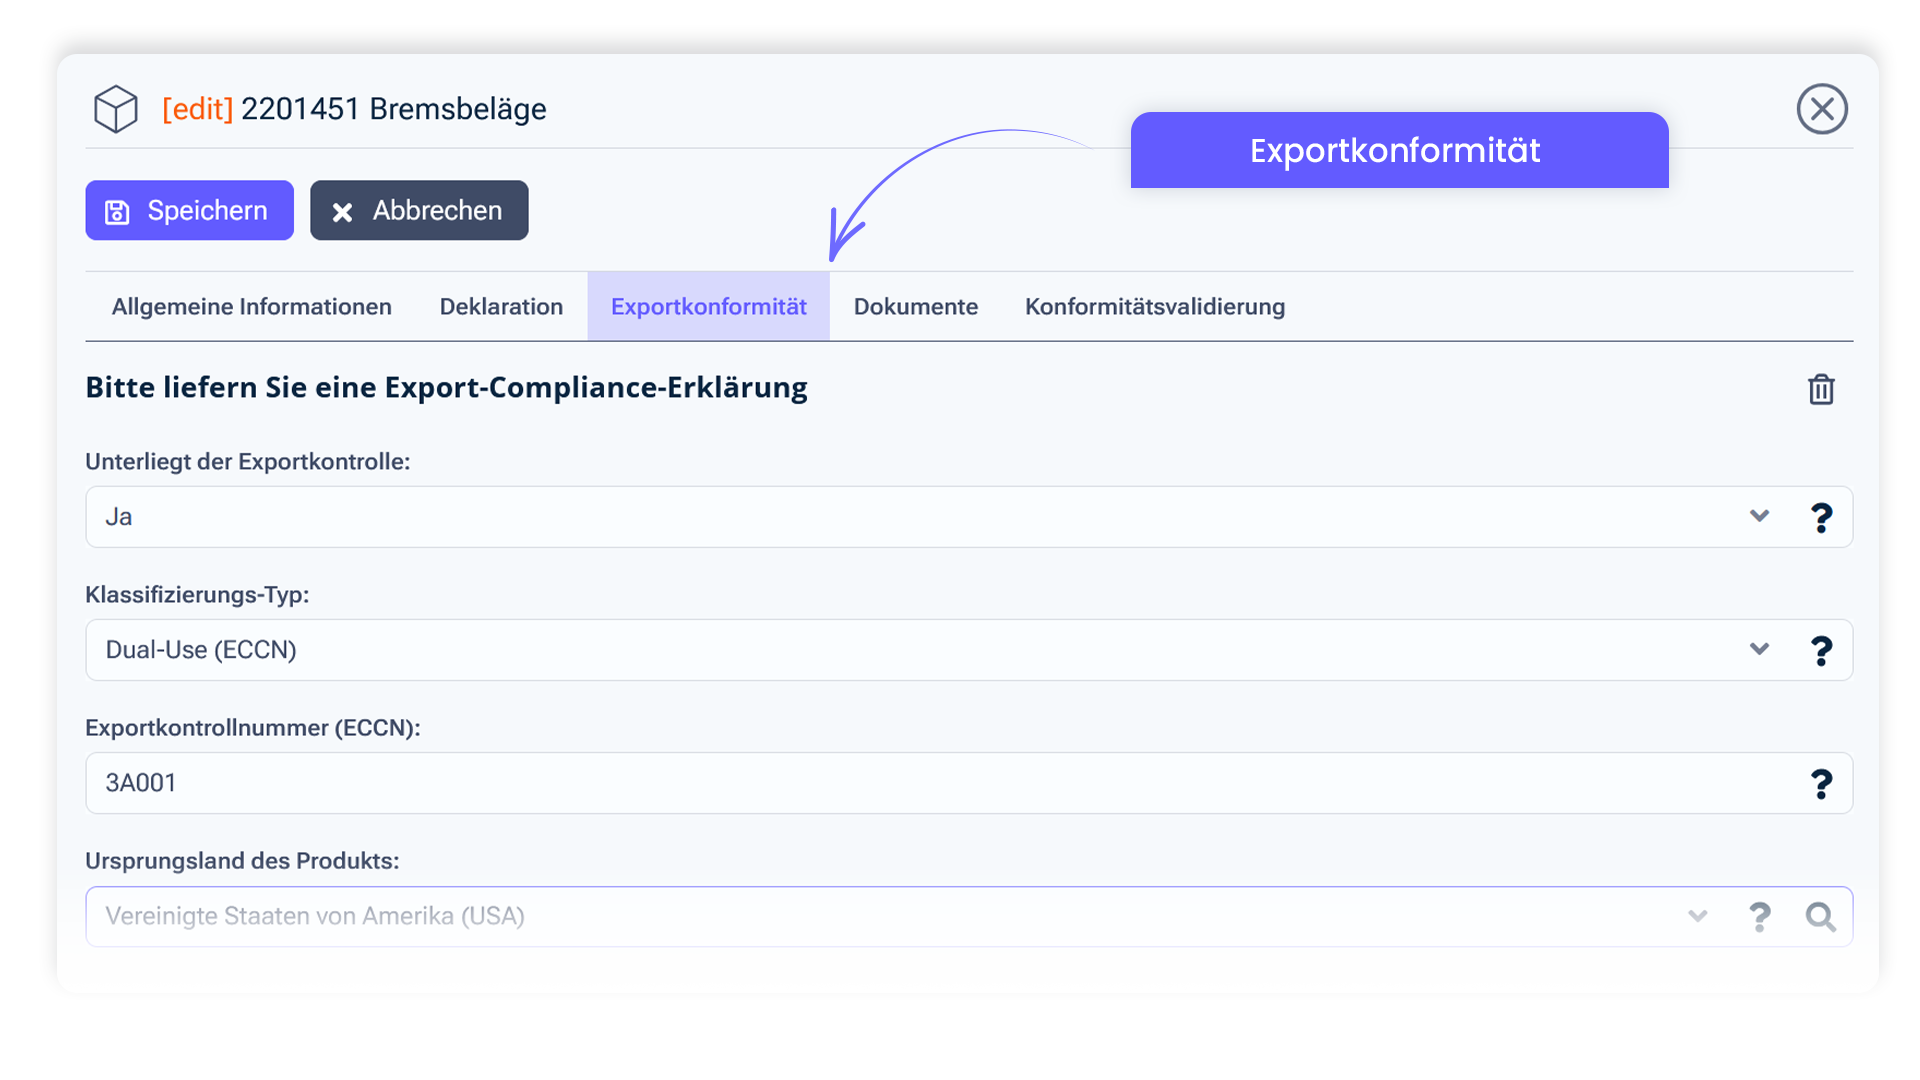Click the product cube icon
The width and height of the screenshot is (1920, 1080).
116,108
